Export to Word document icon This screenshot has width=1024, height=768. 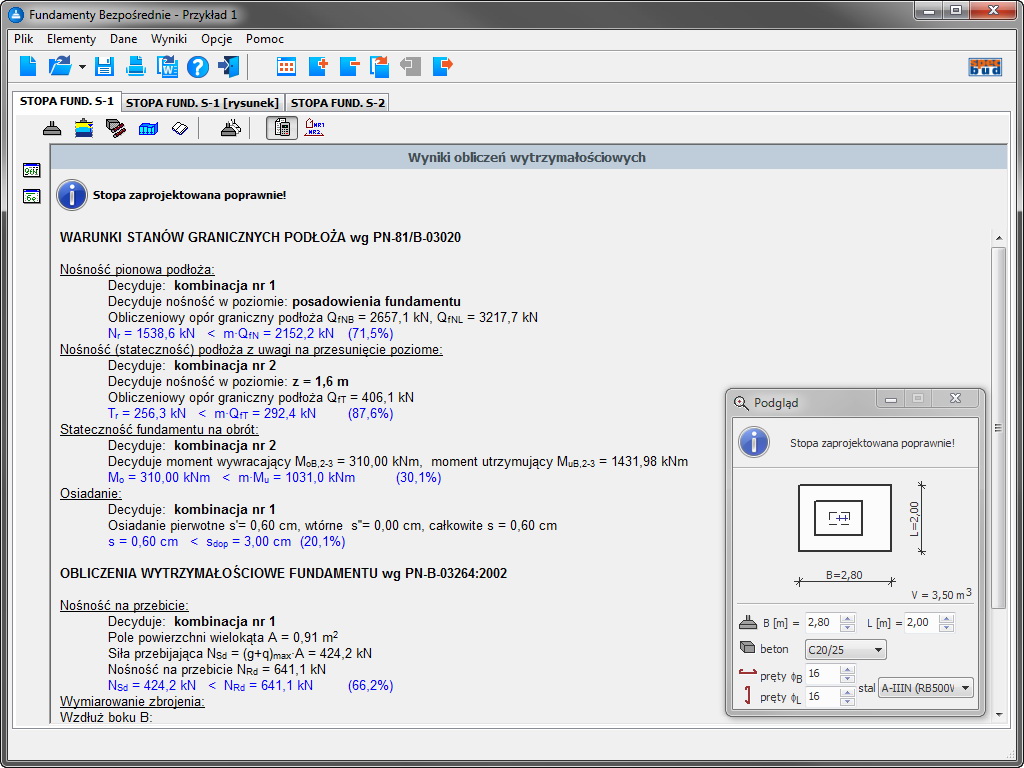[x=166, y=67]
